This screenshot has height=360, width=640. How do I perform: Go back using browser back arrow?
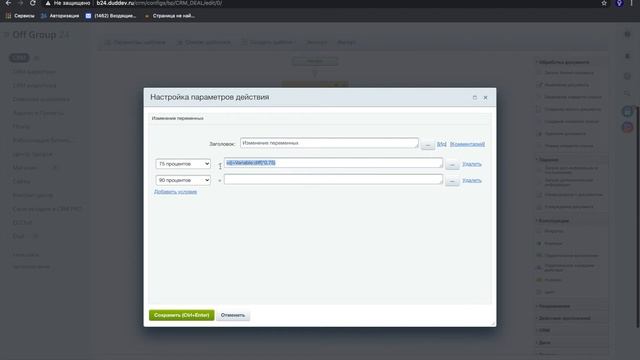pyautogui.click(x=8, y=3)
